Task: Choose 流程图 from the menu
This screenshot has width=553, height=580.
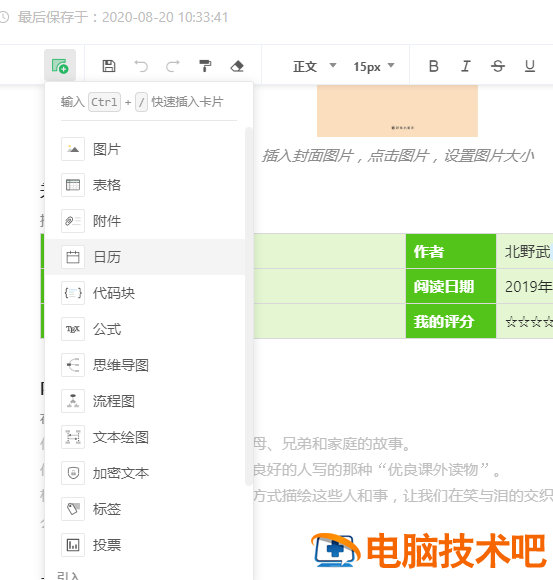Action: pyautogui.click(x=145, y=401)
